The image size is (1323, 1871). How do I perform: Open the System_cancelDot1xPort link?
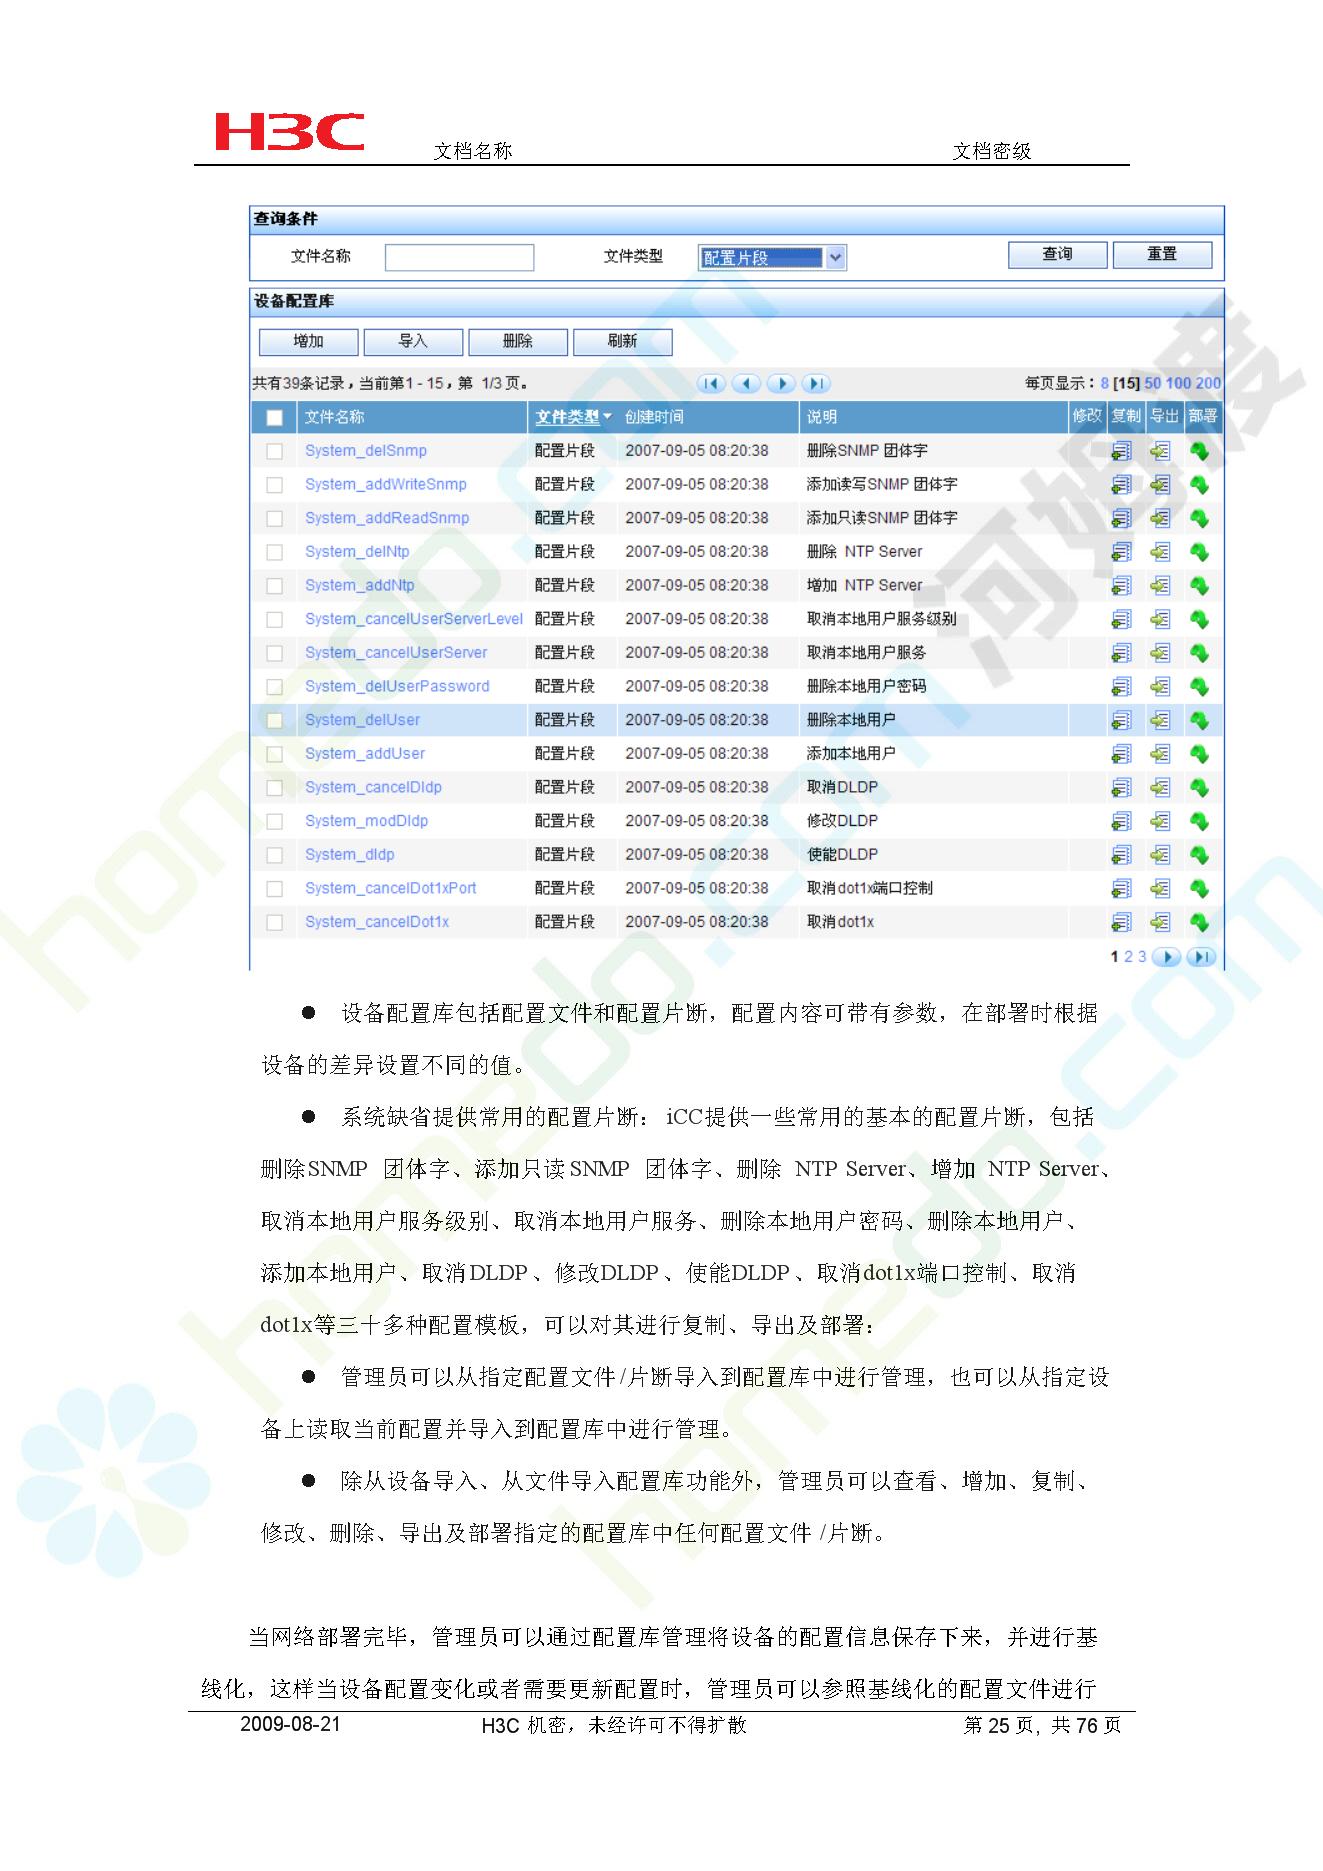(x=391, y=888)
